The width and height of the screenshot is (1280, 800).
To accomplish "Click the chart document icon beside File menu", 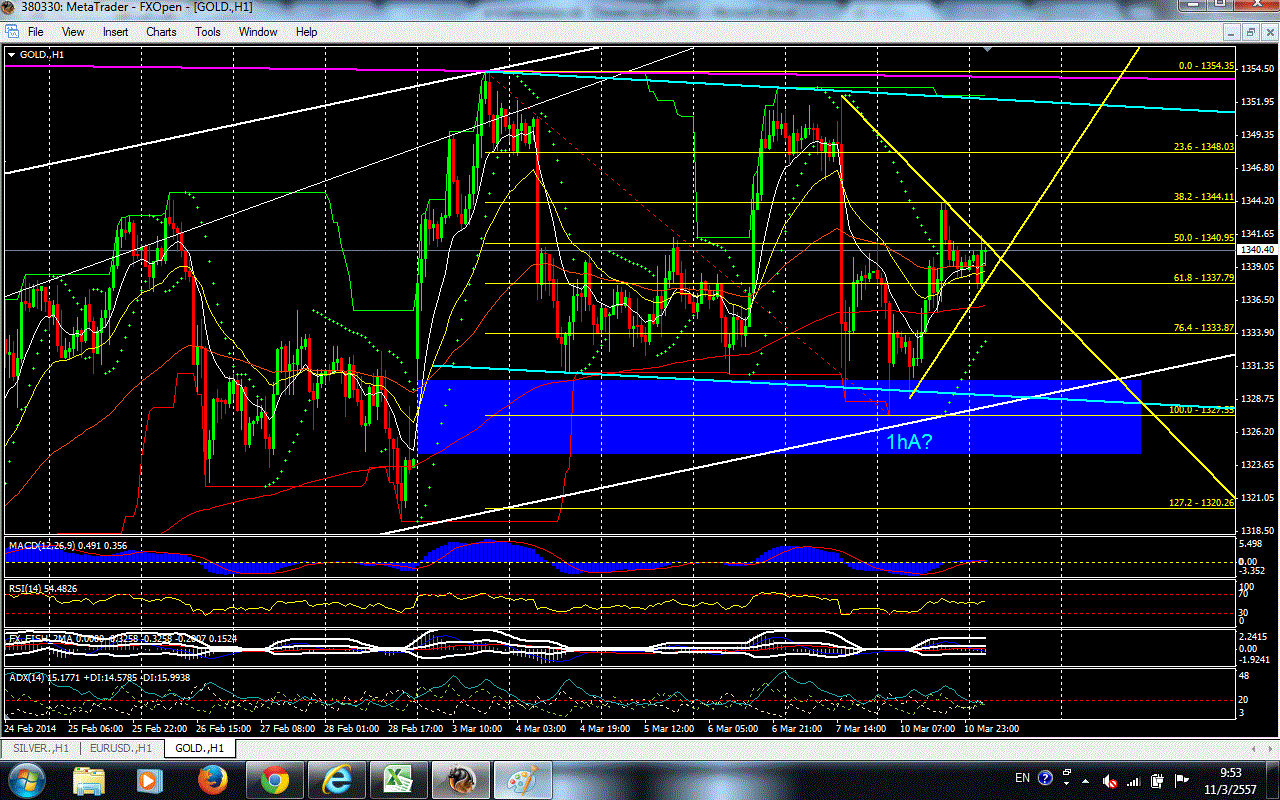I will click(11, 31).
